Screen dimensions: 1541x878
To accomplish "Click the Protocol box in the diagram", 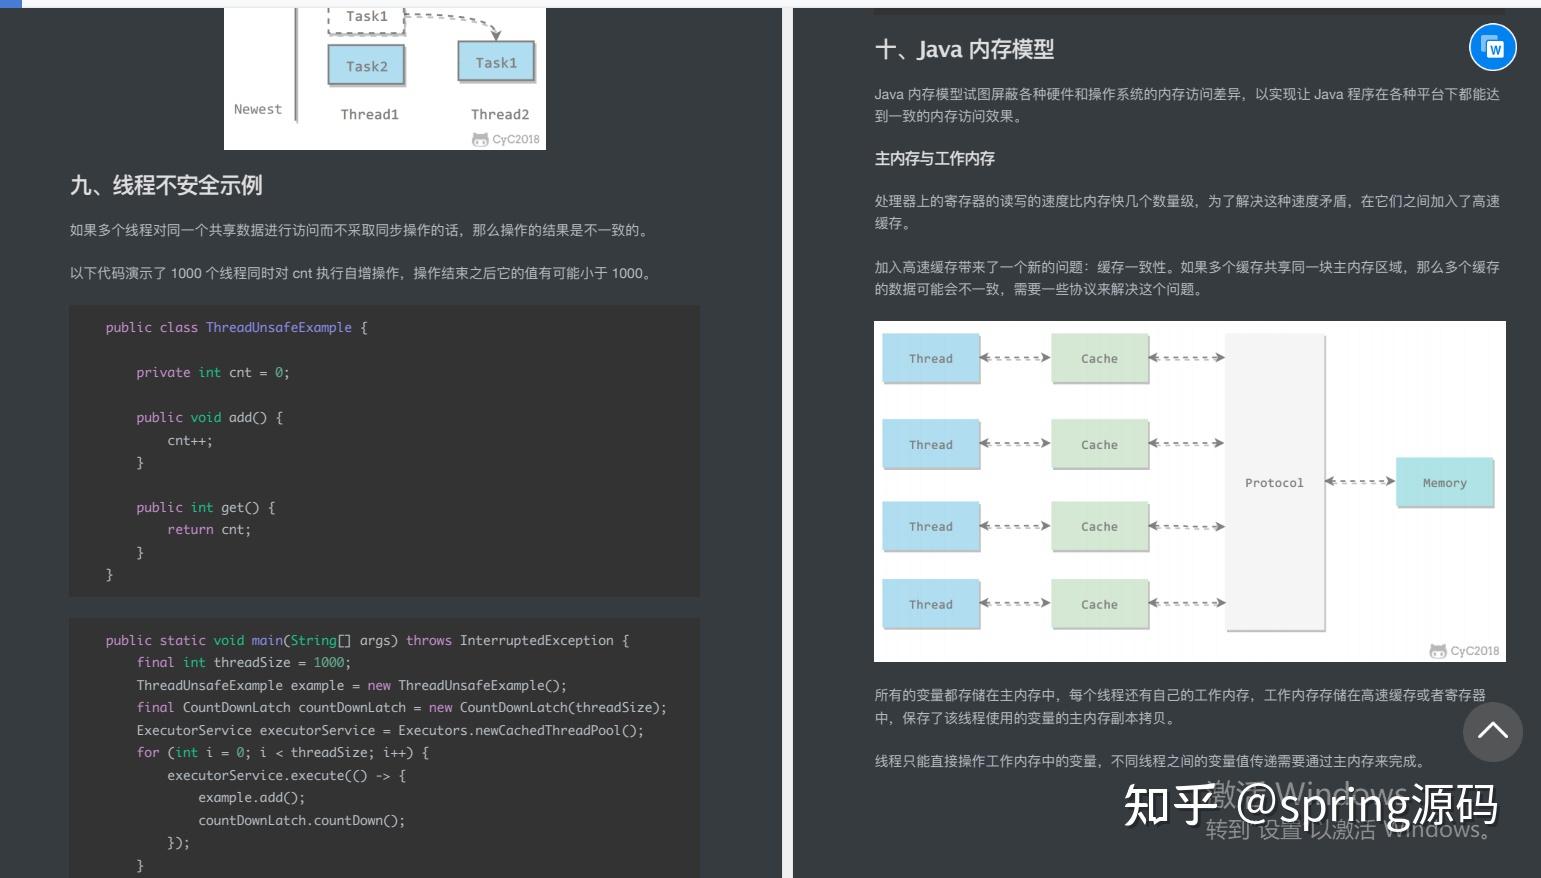I will click(1273, 482).
